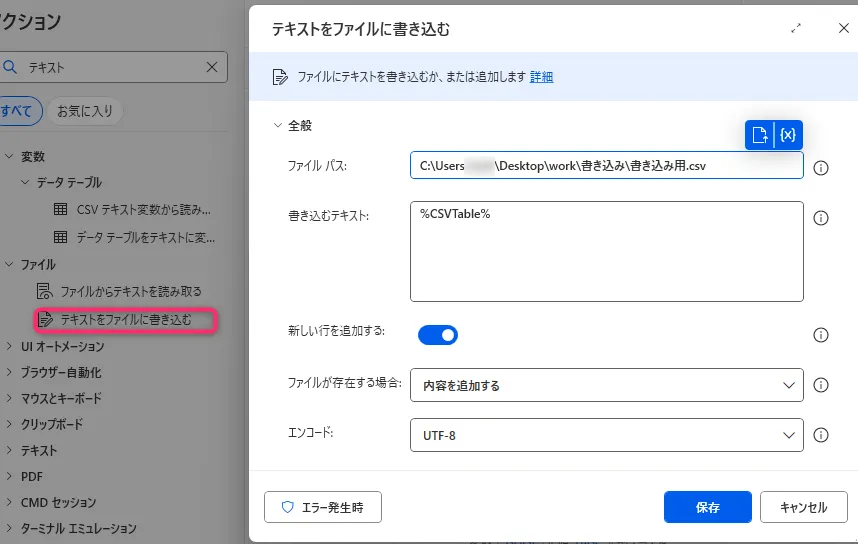Open the エンコード UTF-8 dropdown
The image size is (858, 544).
606,435
